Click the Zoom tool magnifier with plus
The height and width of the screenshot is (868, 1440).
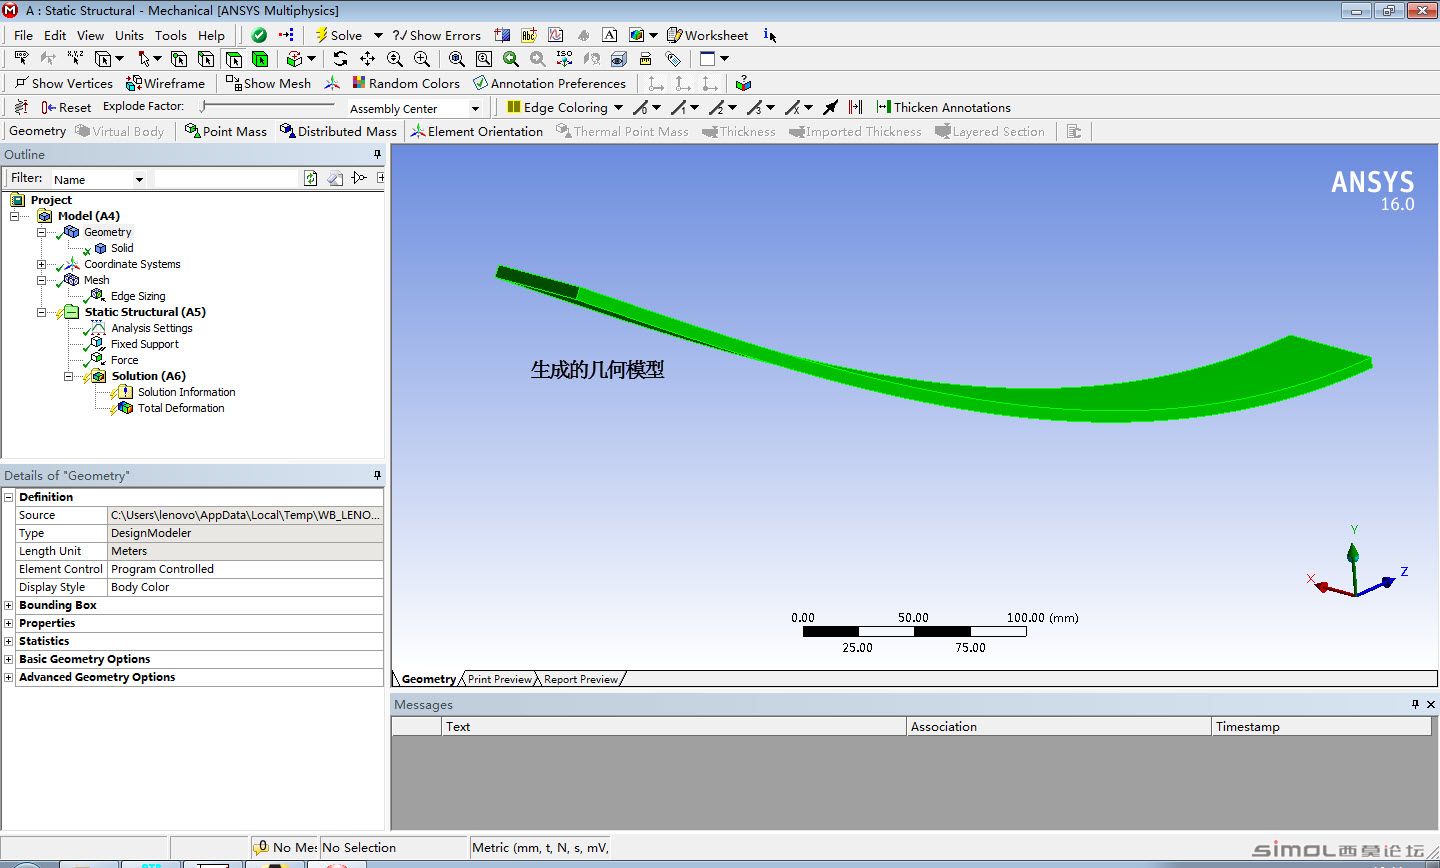click(x=395, y=59)
